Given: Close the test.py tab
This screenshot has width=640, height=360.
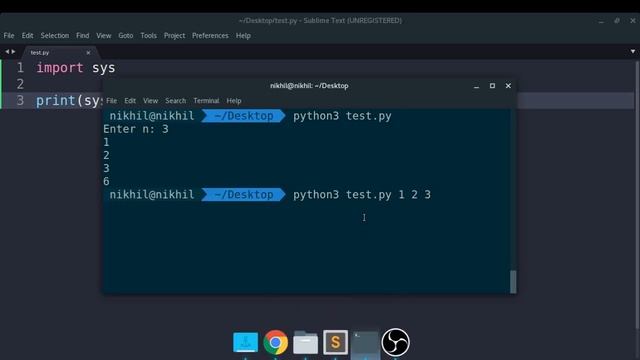Looking at the screenshot, I should 88,53.
